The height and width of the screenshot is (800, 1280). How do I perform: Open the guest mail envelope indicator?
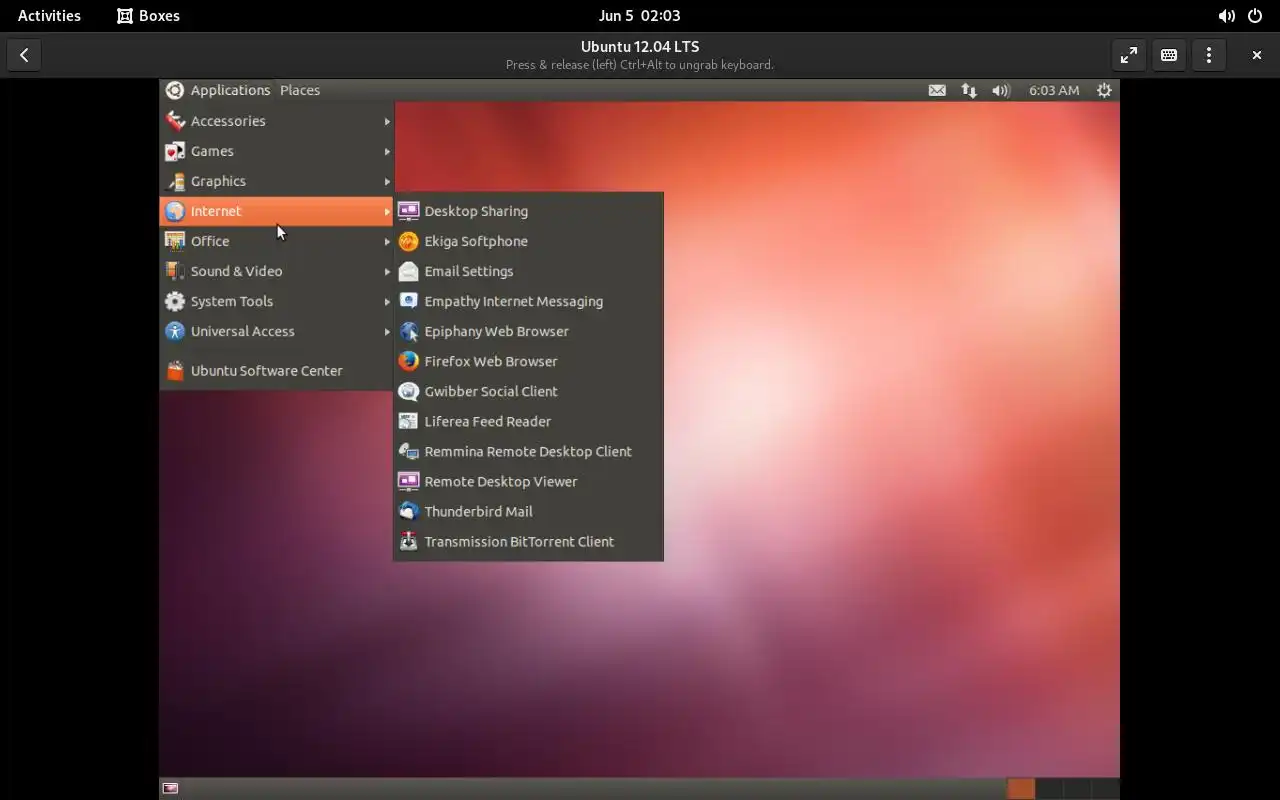[937, 90]
